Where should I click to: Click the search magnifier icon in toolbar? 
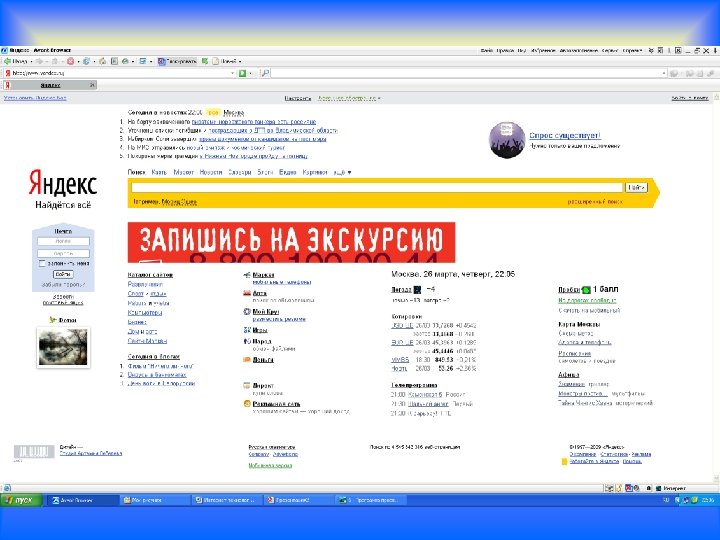pos(265,73)
